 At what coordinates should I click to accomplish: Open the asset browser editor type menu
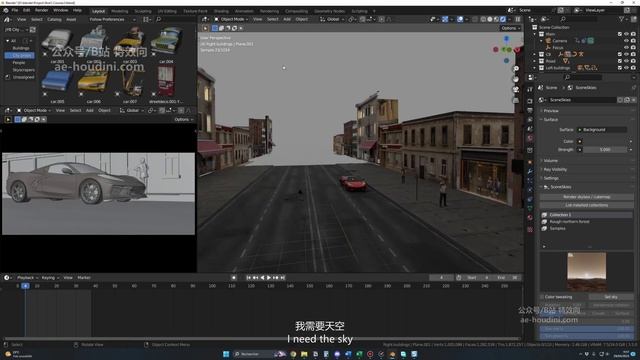tap(7, 19)
